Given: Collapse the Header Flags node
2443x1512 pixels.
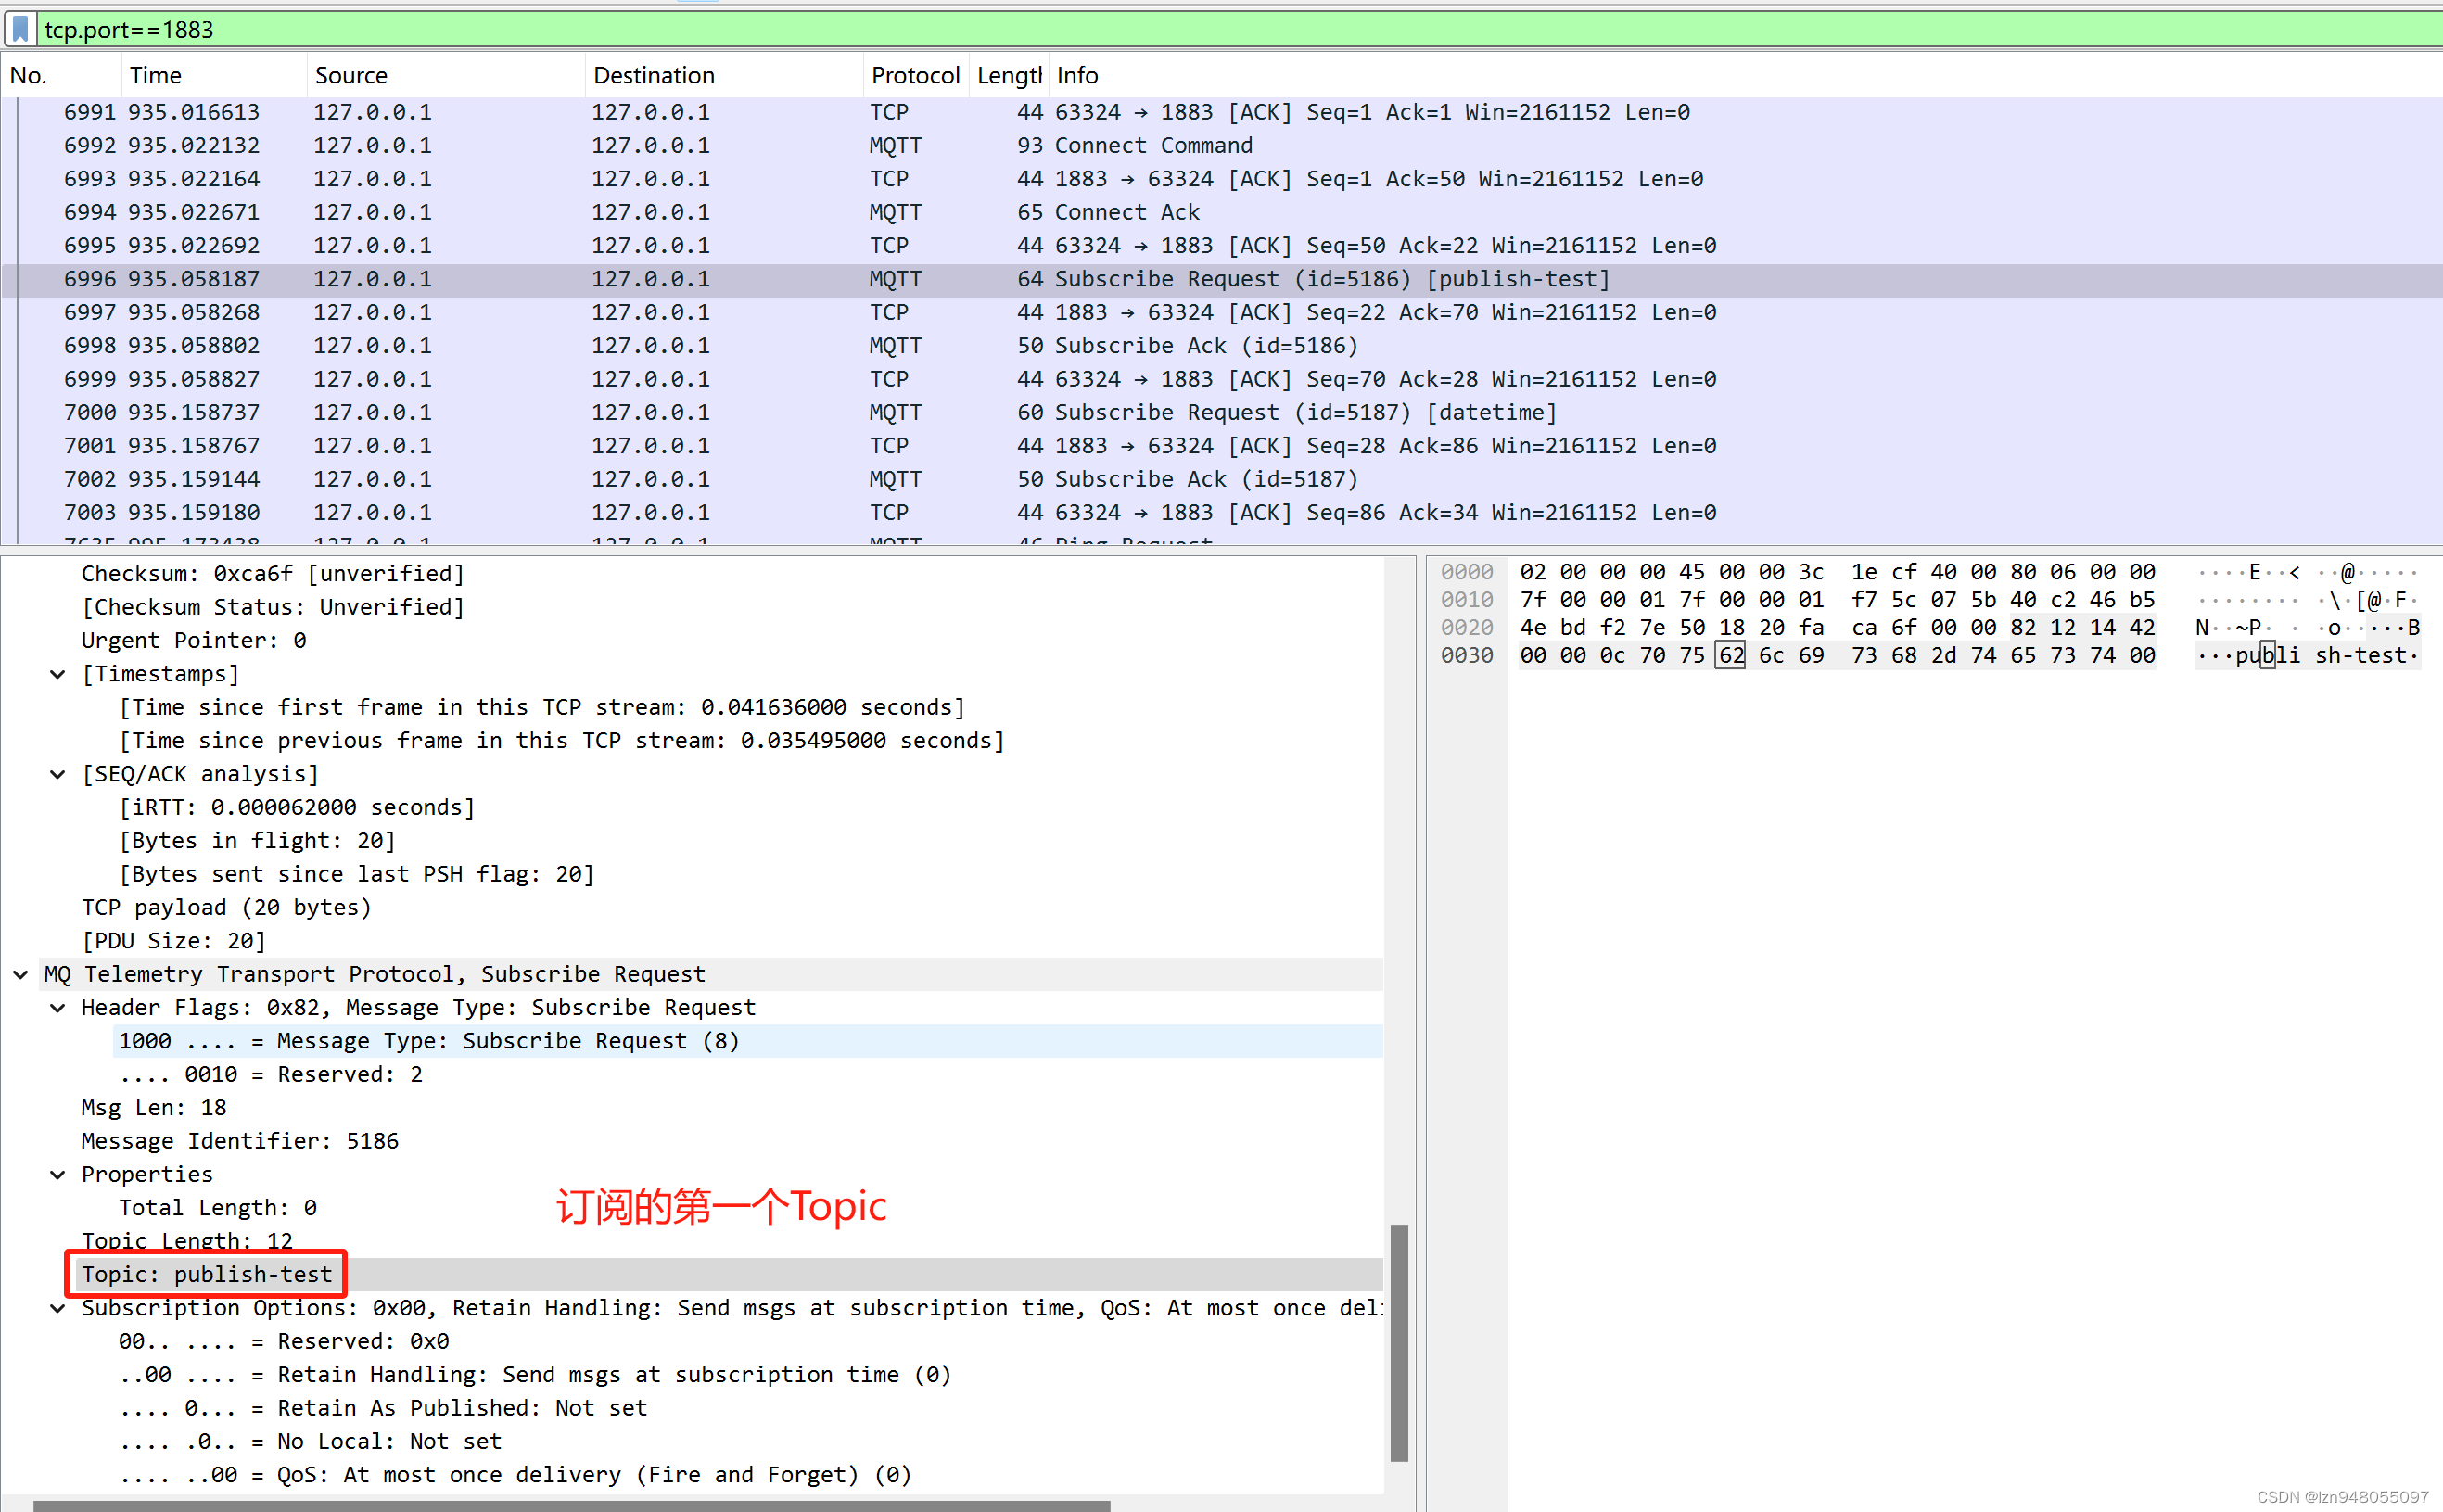Looking at the screenshot, I should coord(58,1008).
